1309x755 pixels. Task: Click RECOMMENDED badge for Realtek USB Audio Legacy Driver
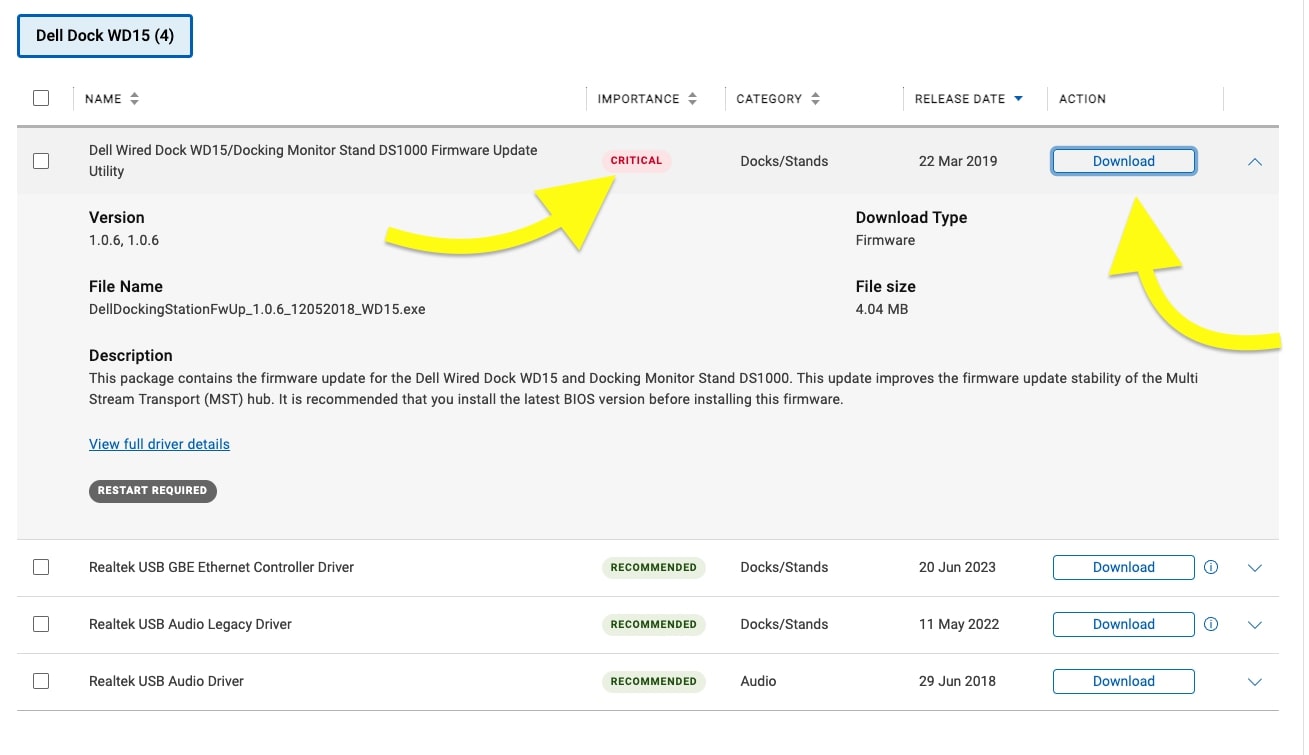[653, 624]
